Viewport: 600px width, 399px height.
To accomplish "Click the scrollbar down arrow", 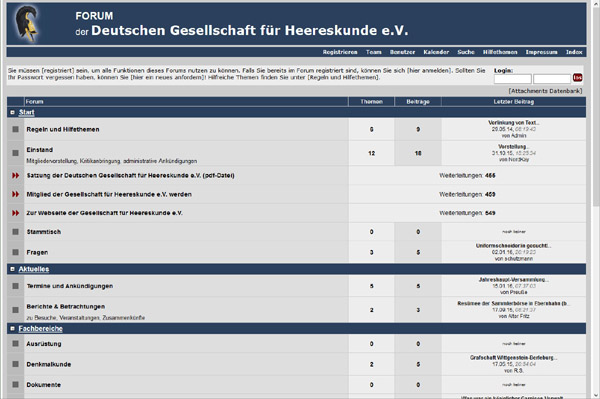I will 596,395.
